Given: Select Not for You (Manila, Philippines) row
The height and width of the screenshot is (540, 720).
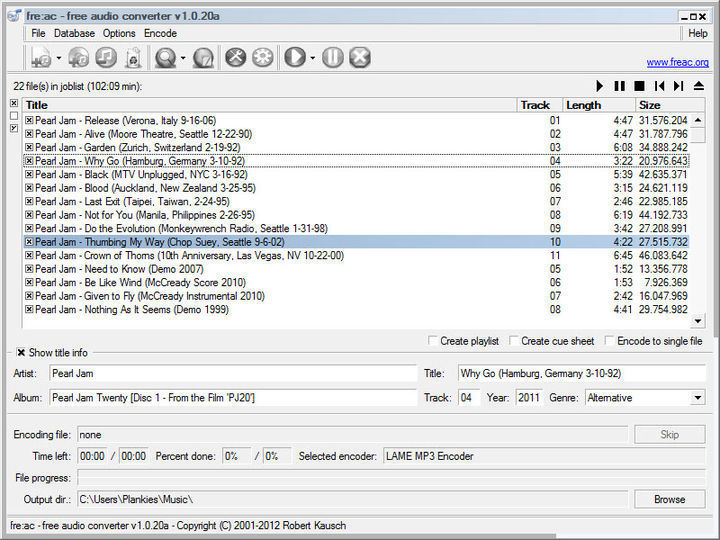Looking at the screenshot, I should [356, 215].
